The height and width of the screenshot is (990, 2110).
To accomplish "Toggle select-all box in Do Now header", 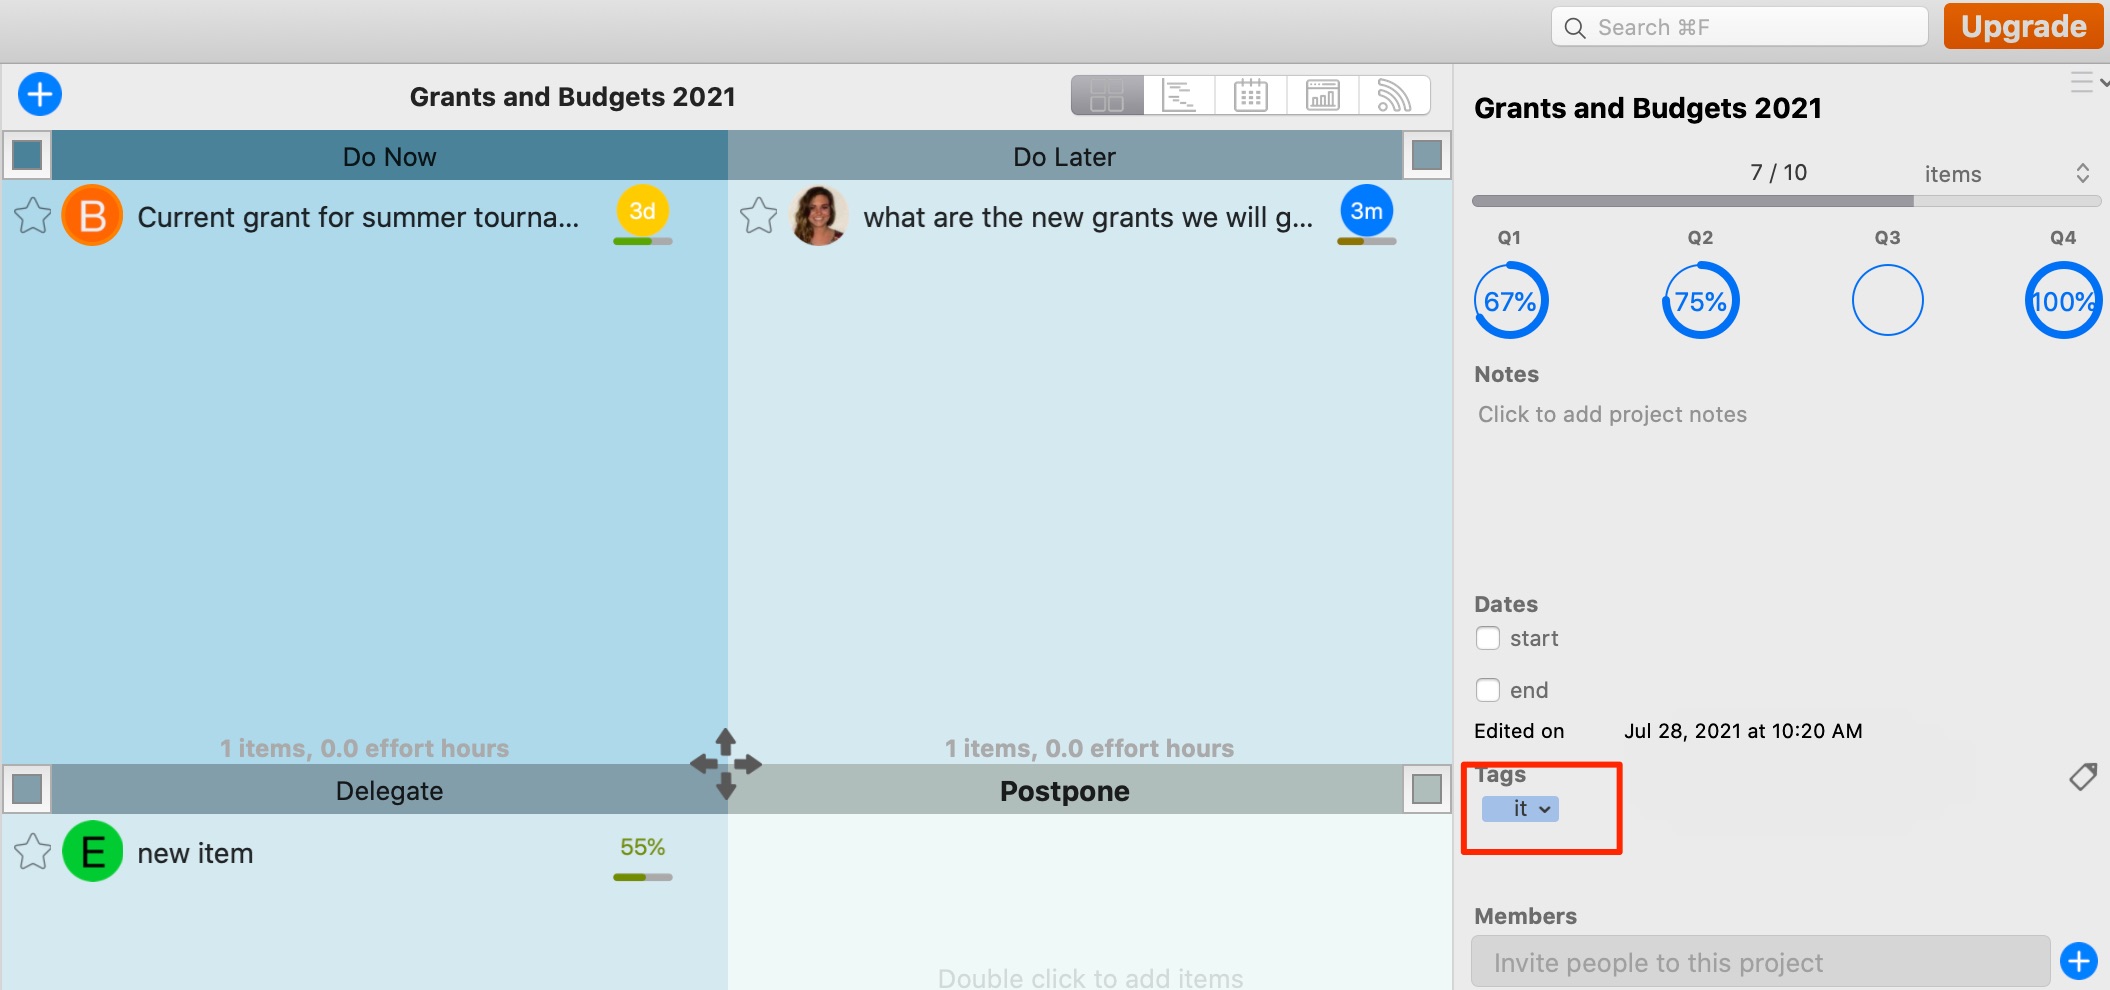I will pyautogui.click(x=27, y=155).
